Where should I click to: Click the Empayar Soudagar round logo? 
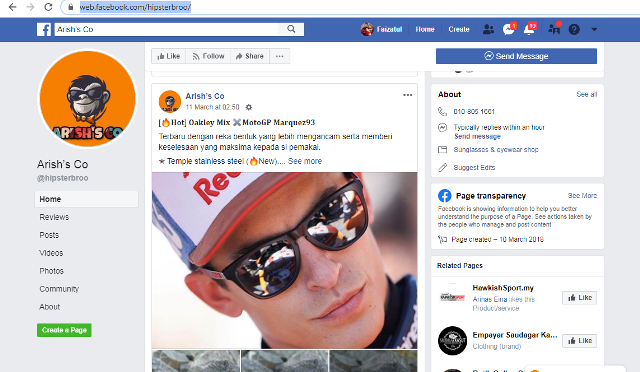[x=452, y=341]
